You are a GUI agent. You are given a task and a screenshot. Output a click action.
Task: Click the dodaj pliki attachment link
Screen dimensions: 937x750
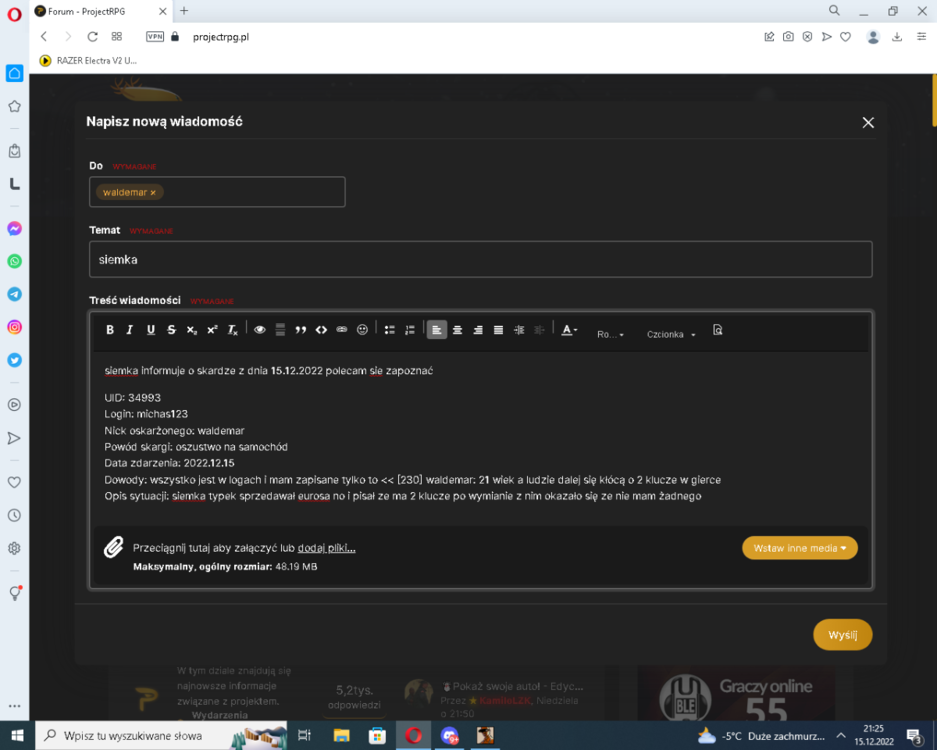[326, 548]
